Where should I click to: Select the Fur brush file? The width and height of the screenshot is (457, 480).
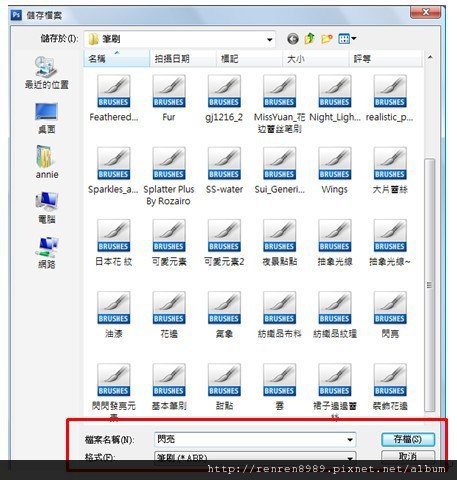click(x=169, y=99)
